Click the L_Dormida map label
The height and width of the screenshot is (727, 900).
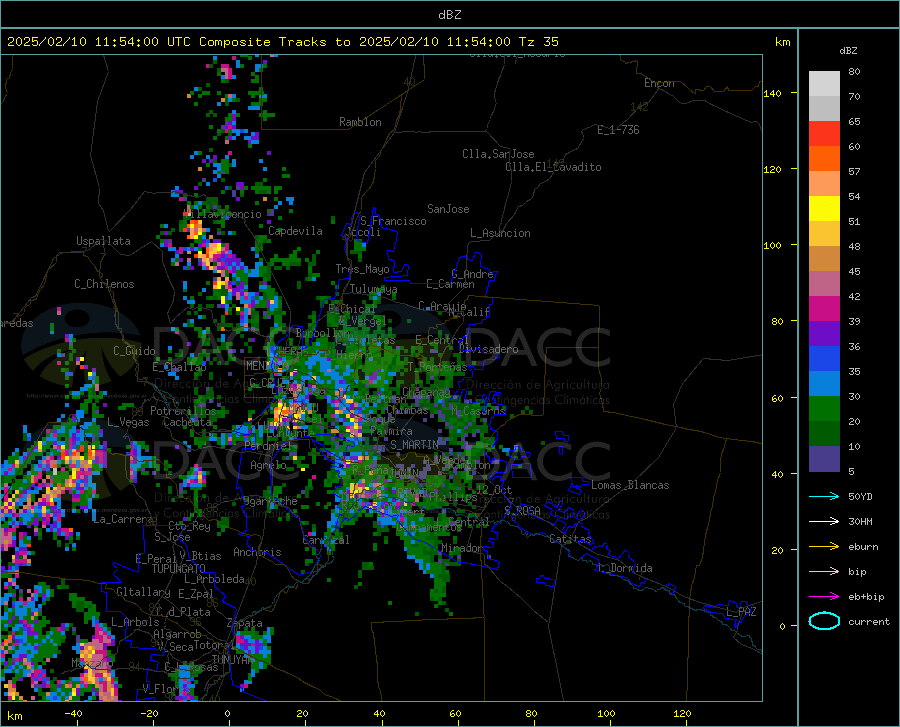[x=624, y=568]
